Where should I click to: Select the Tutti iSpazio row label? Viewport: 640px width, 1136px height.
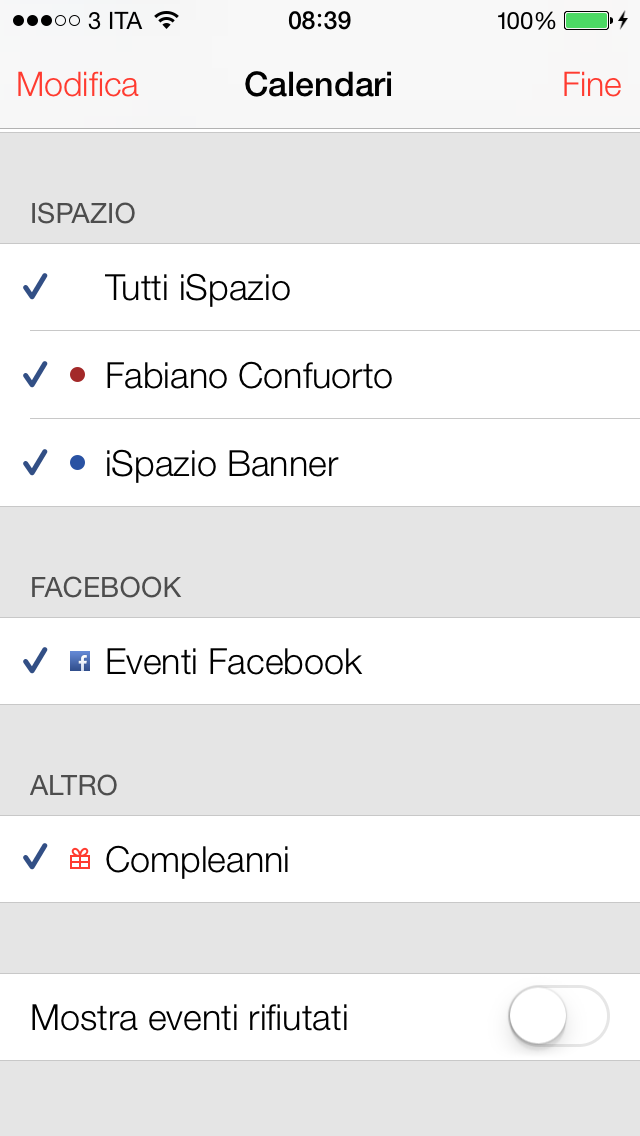tap(198, 288)
